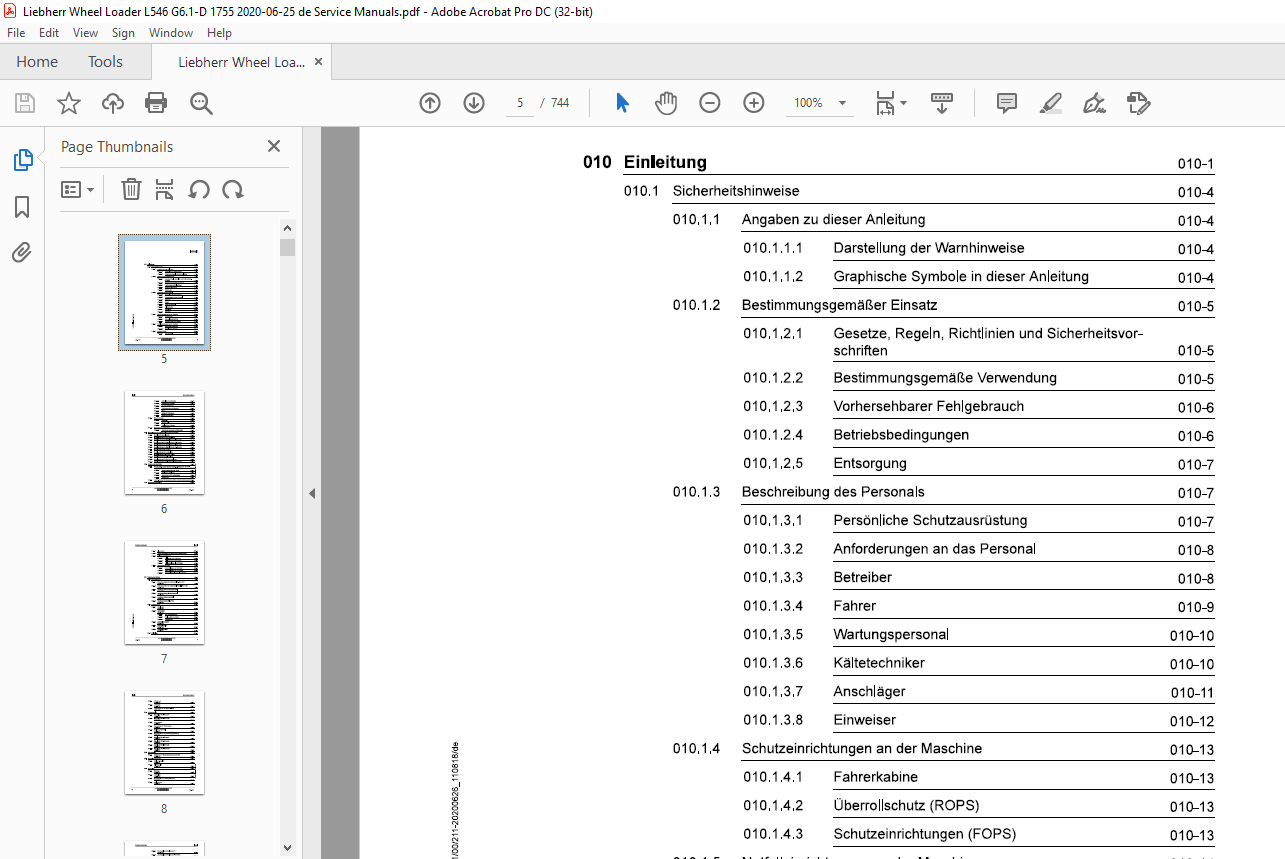Click the Überrollschutz (ROPS) entry
The height and width of the screenshot is (859, 1285).
pos(906,805)
